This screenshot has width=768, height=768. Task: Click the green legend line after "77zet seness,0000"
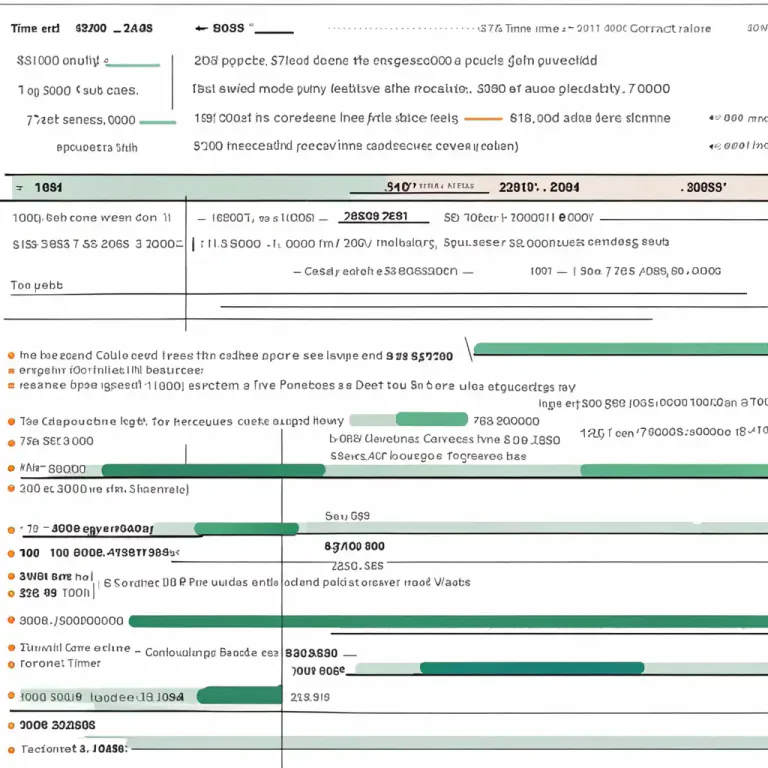tap(158, 122)
